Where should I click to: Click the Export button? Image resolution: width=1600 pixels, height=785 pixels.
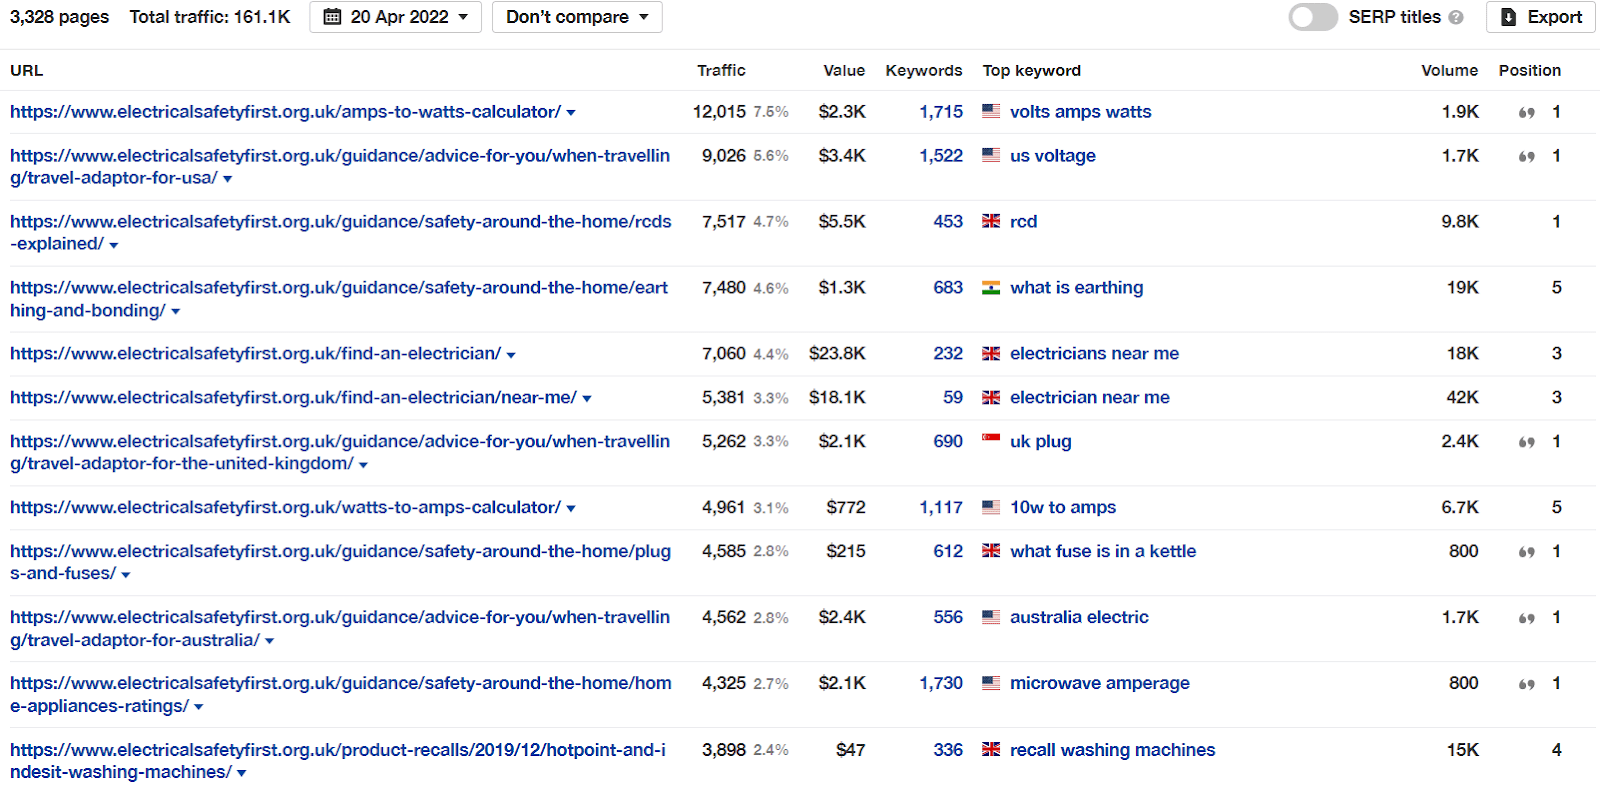coord(1541,17)
